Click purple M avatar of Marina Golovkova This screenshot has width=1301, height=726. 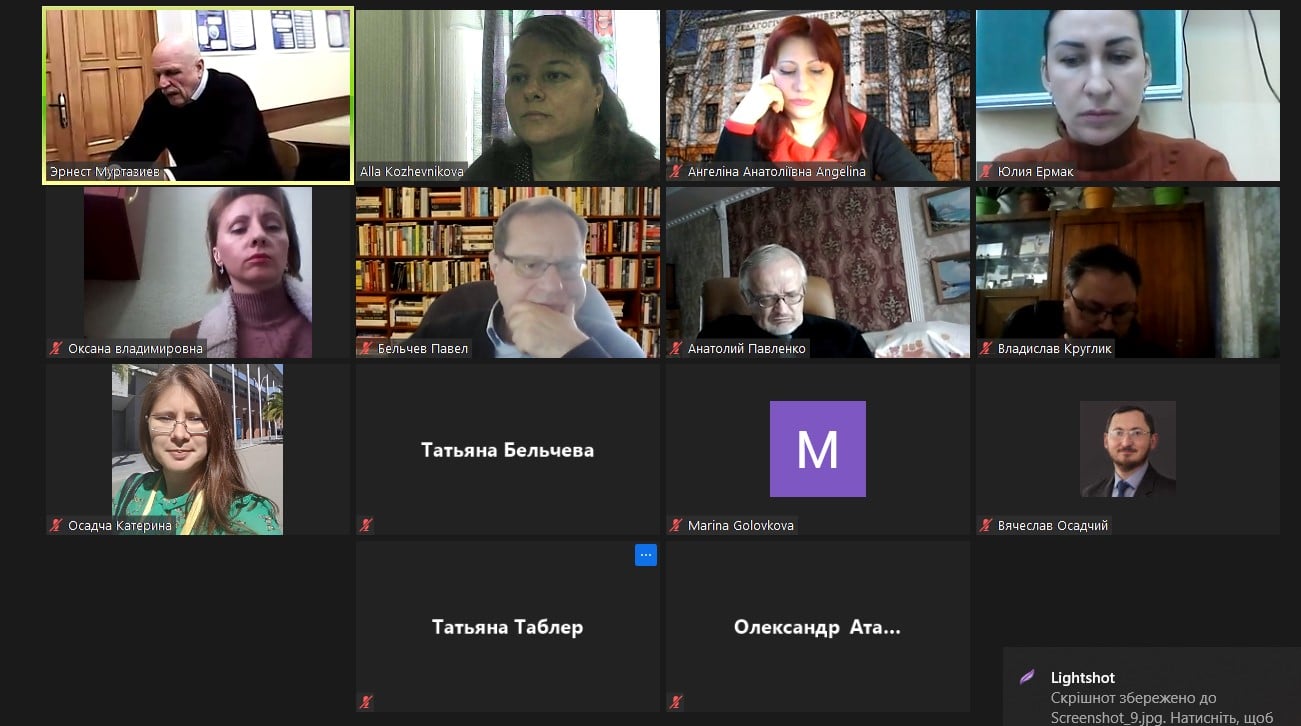point(818,449)
